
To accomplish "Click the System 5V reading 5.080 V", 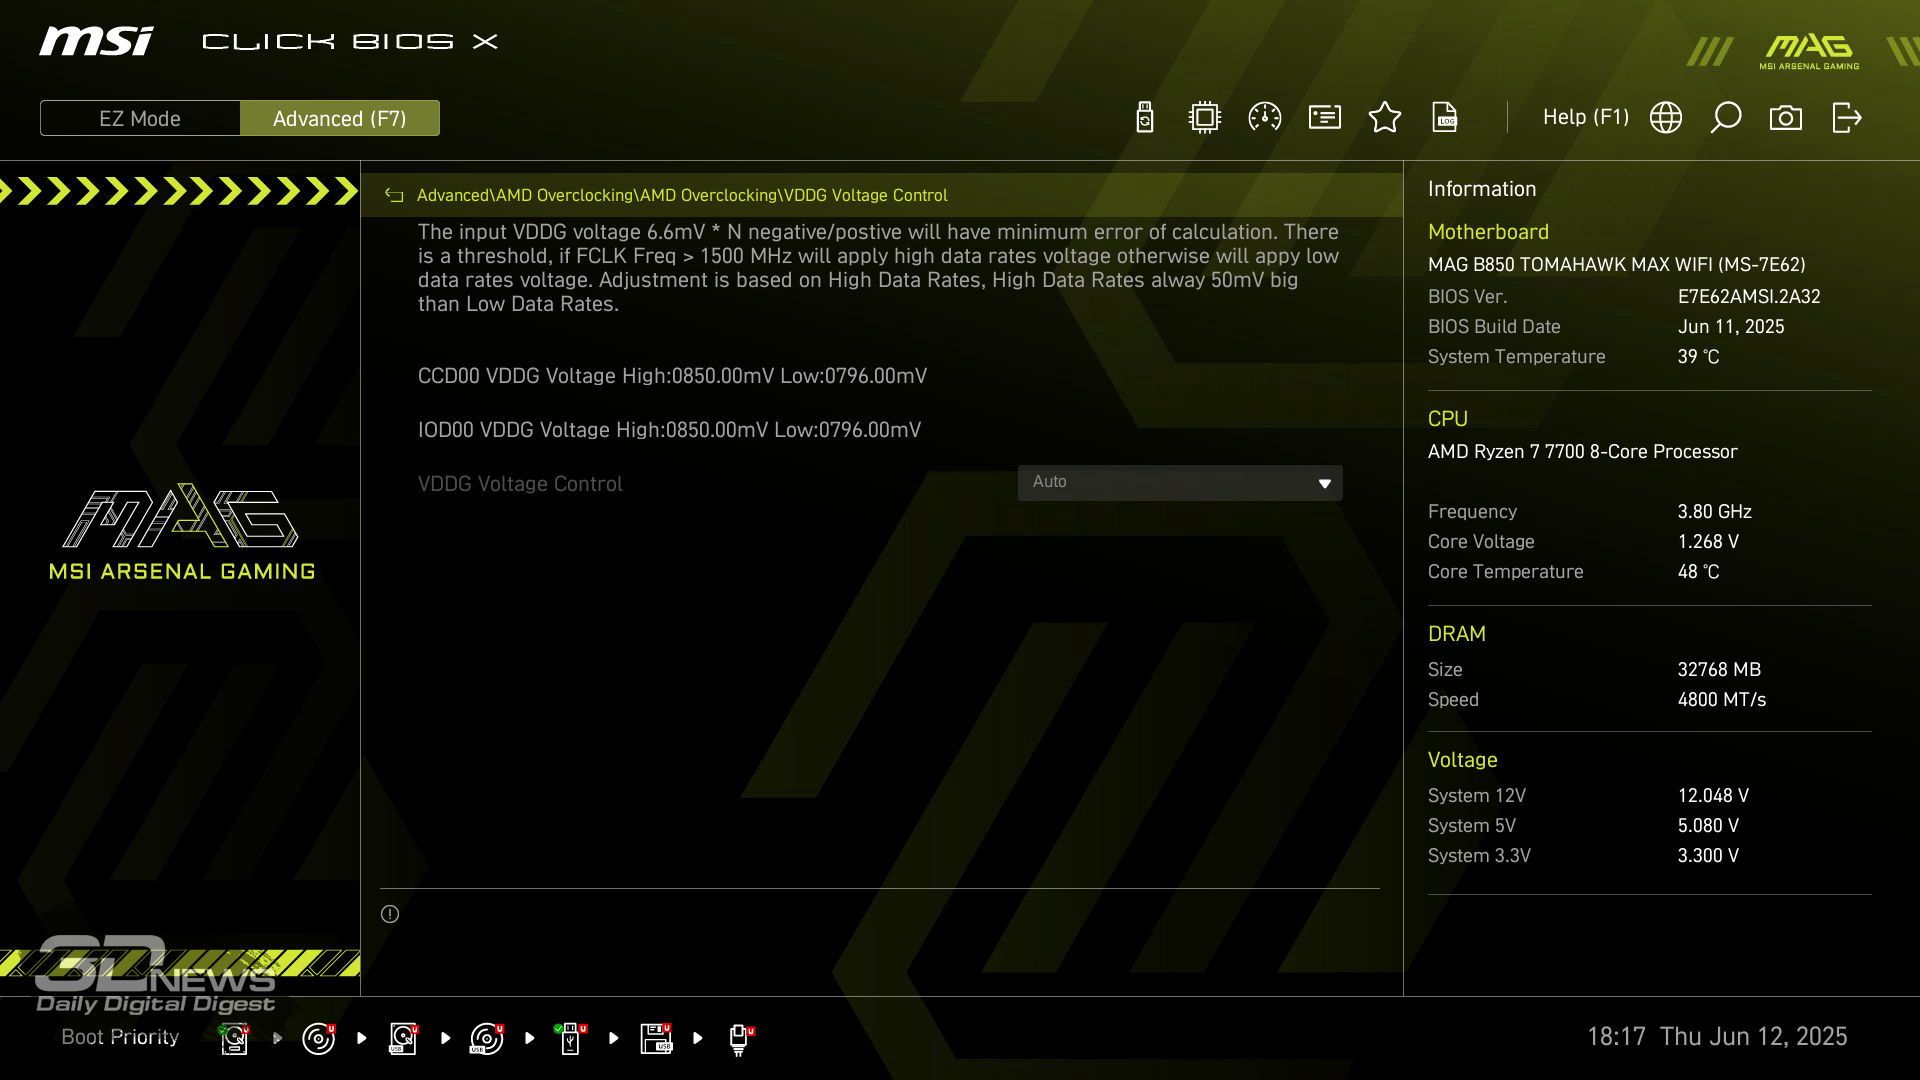I will coord(1708,826).
